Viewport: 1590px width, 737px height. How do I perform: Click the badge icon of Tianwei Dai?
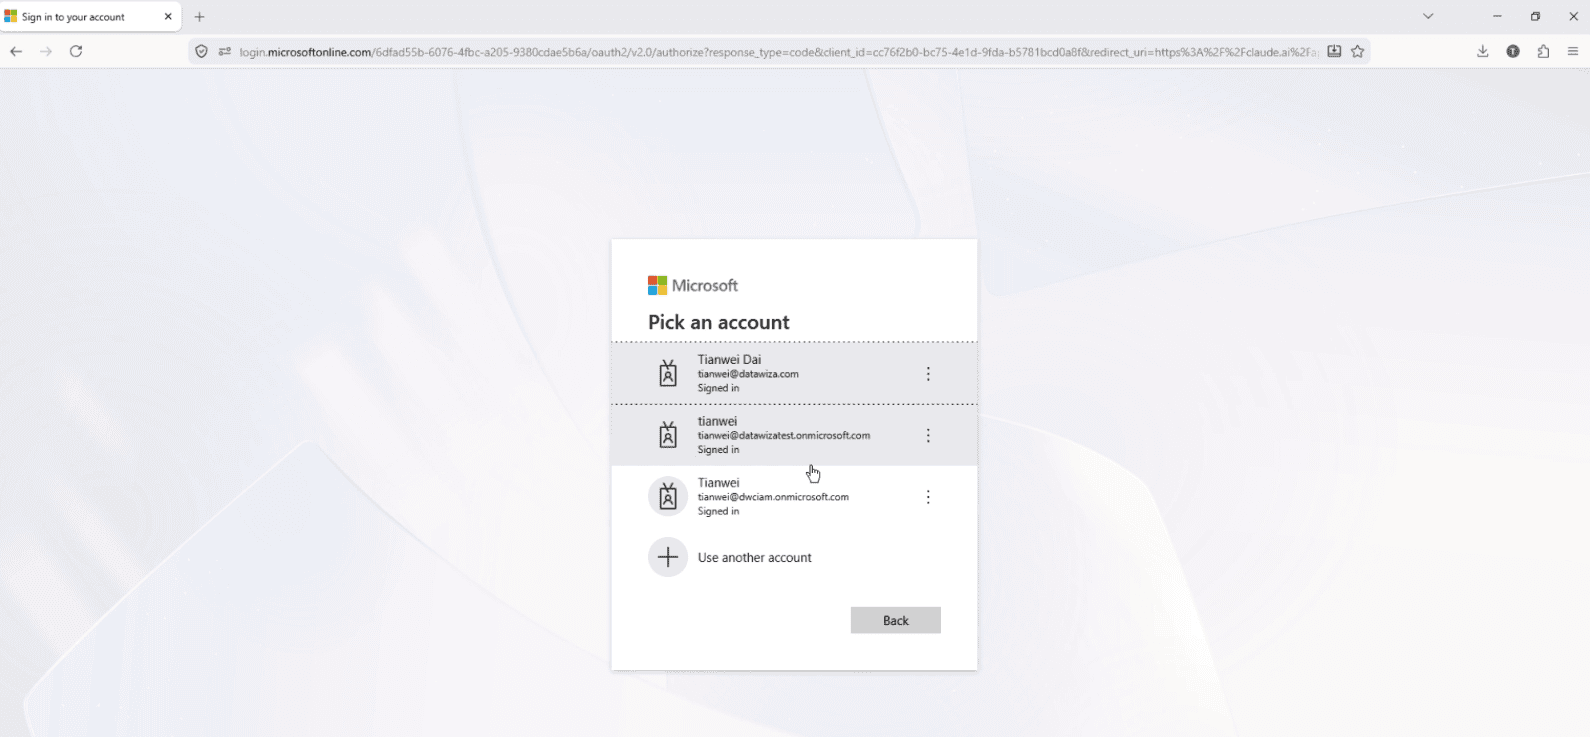(668, 374)
